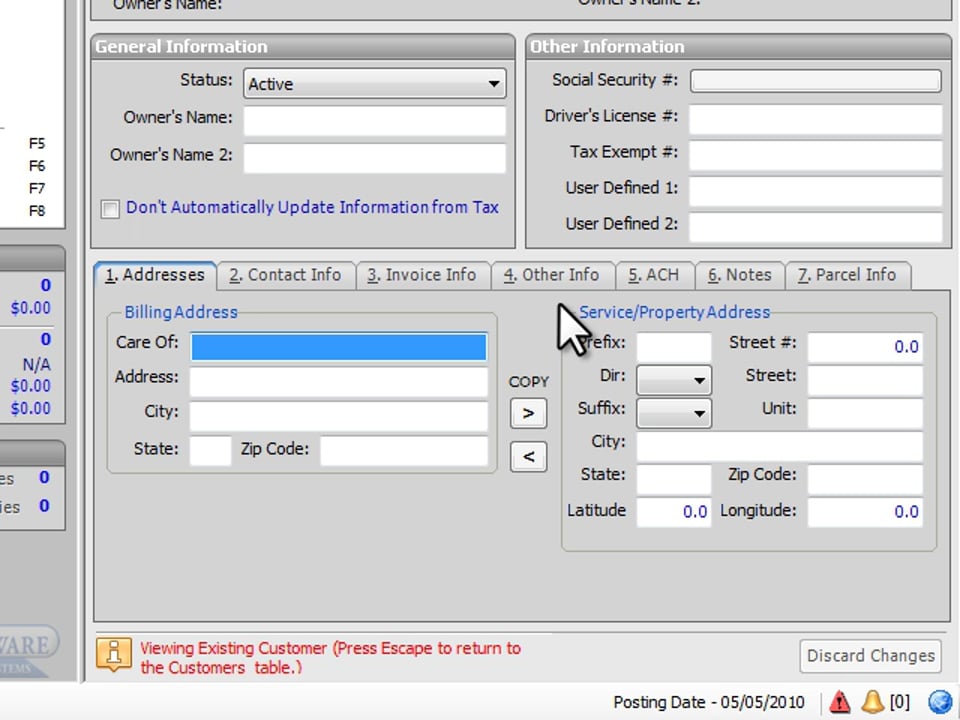Focus the Social Security # field

[816, 81]
